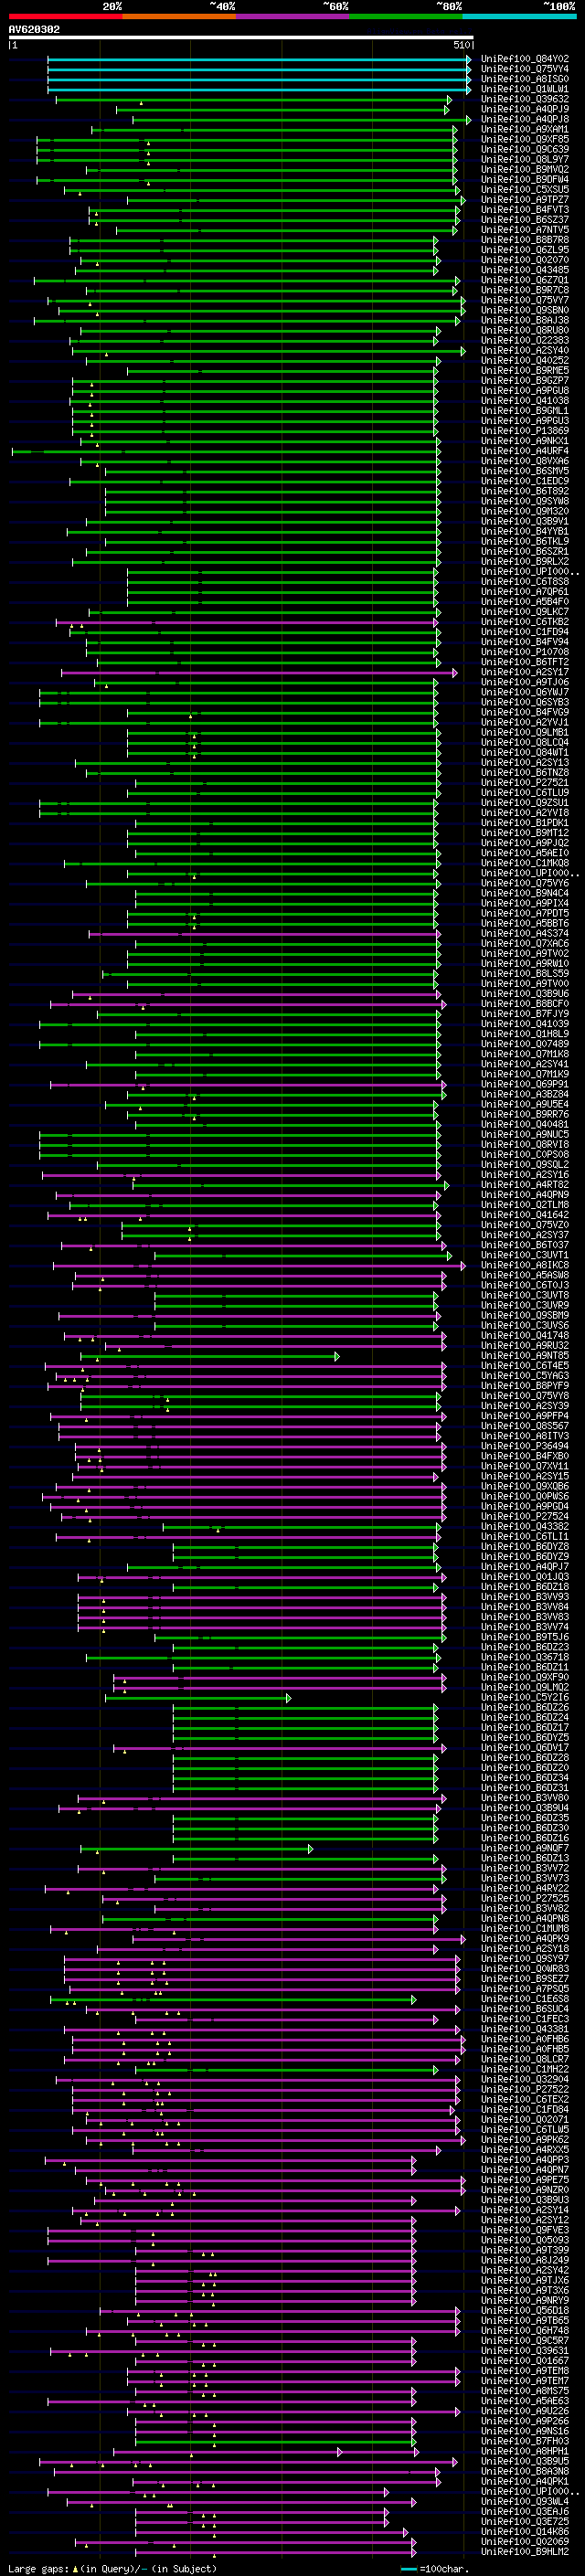Click the green alignment bar for Q39632
This screenshot has height=2576, width=585.
[x=254, y=100]
